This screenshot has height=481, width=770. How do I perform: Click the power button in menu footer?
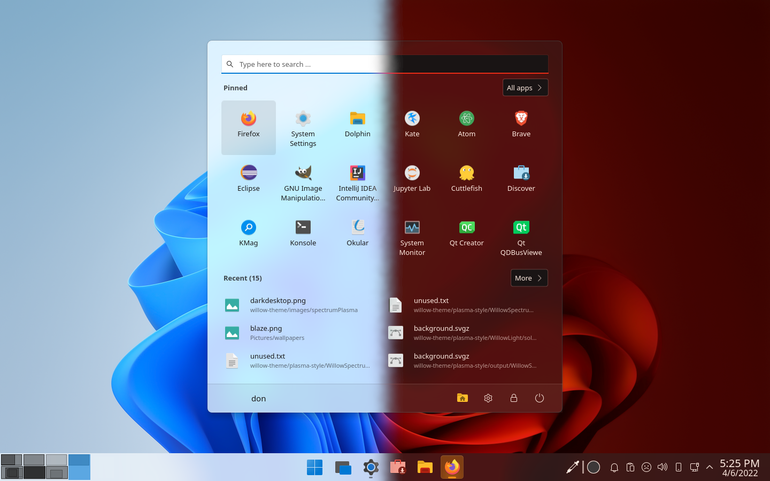(x=539, y=398)
